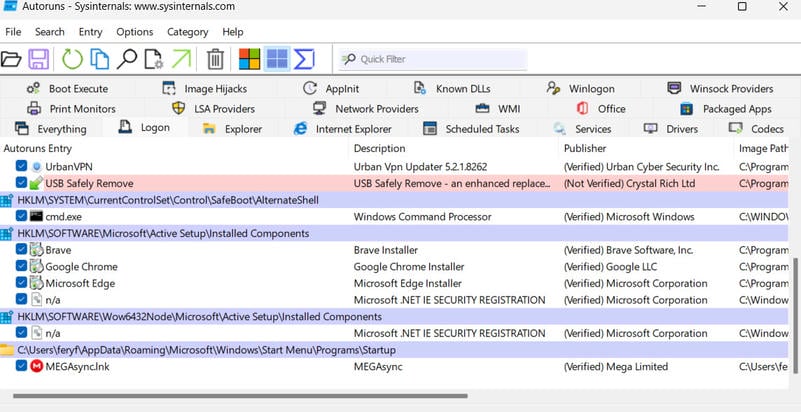Screen dimensions: 801x412
Task: Open the Options menu
Action: click(135, 32)
